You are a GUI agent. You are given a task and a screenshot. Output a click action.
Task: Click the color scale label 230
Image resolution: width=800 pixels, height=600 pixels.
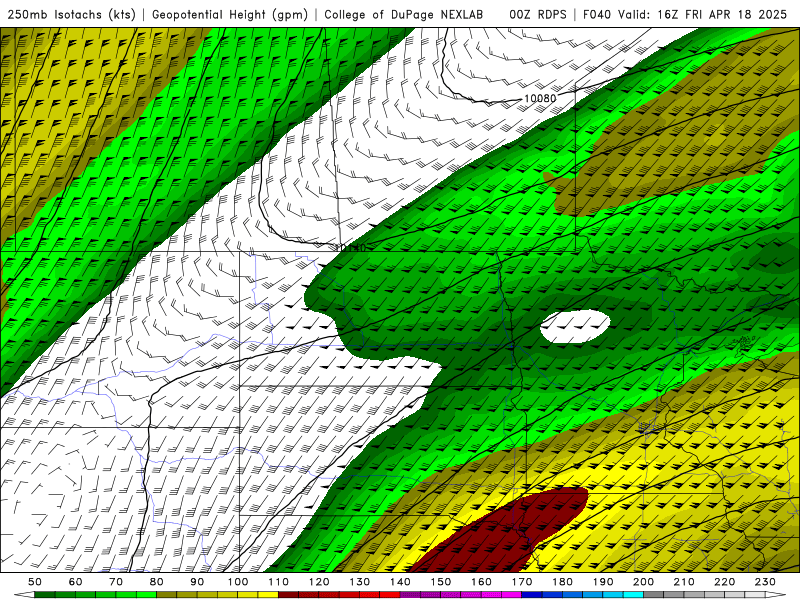coord(765,582)
